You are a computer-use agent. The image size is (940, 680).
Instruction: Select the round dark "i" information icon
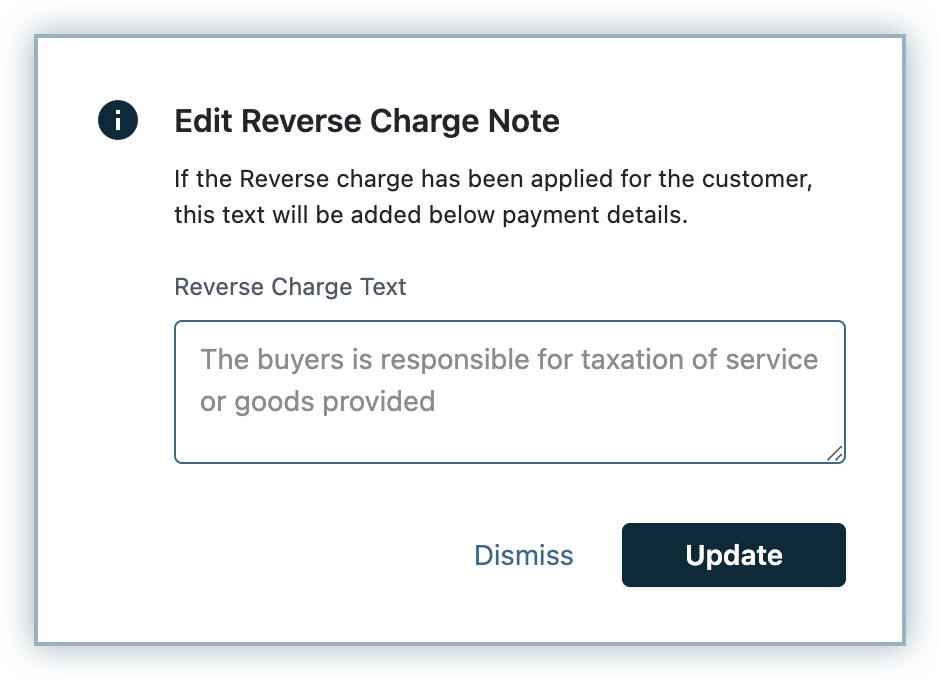pyautogui.click(x=117, y=122)
